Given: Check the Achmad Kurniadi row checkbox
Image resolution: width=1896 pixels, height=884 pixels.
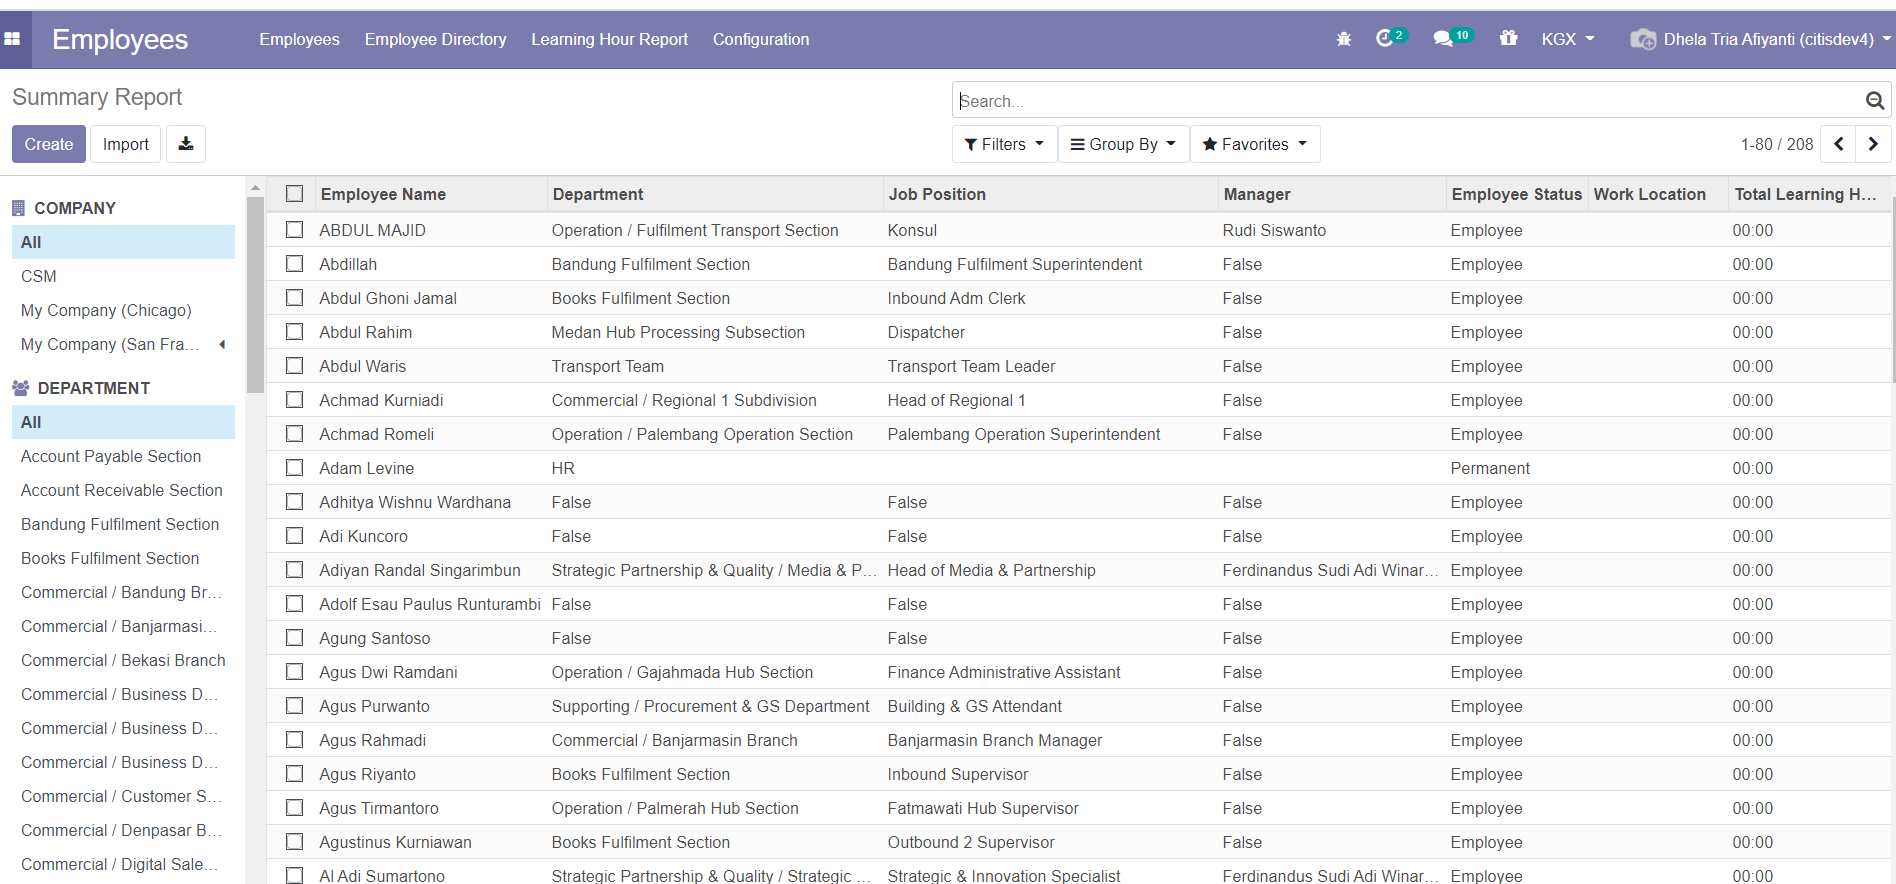Looking at the screenshot, I should click(294, 399).
